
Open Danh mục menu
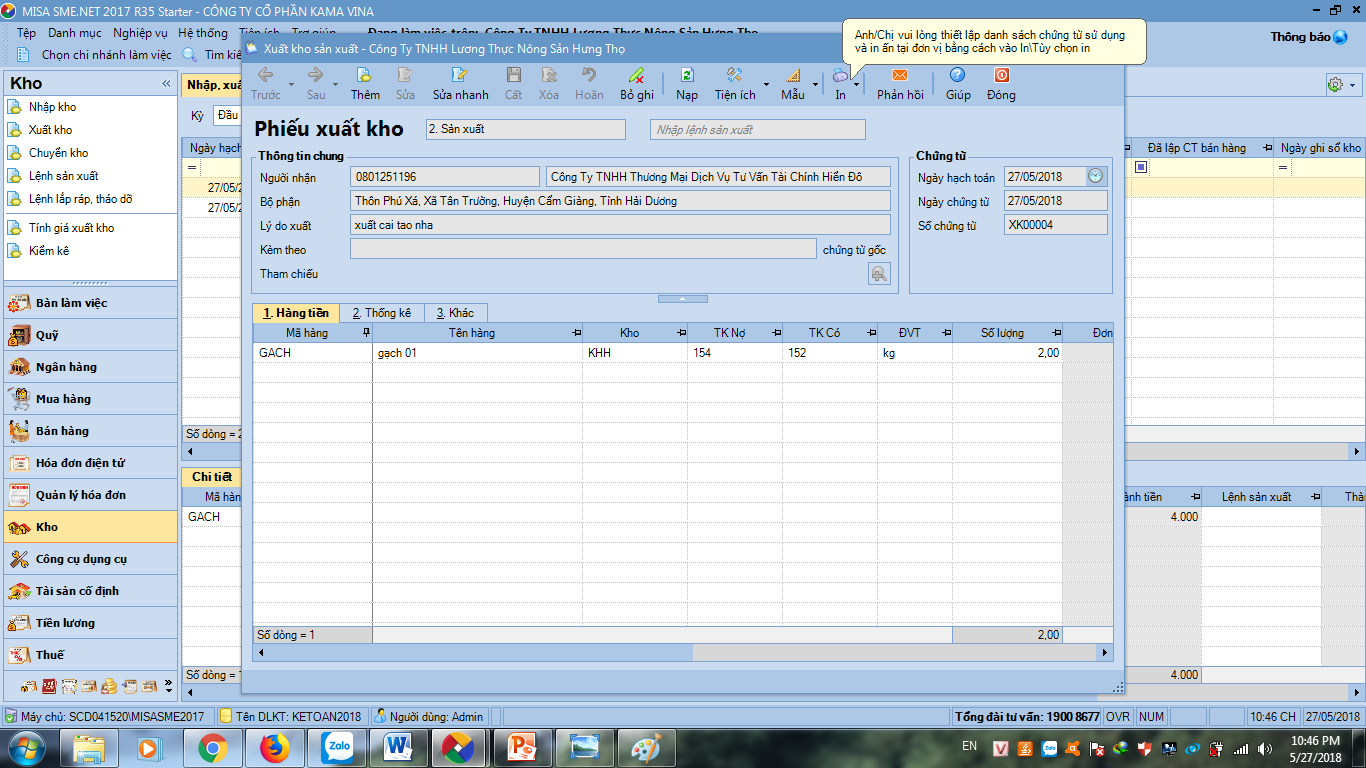(x=75, y=33)
